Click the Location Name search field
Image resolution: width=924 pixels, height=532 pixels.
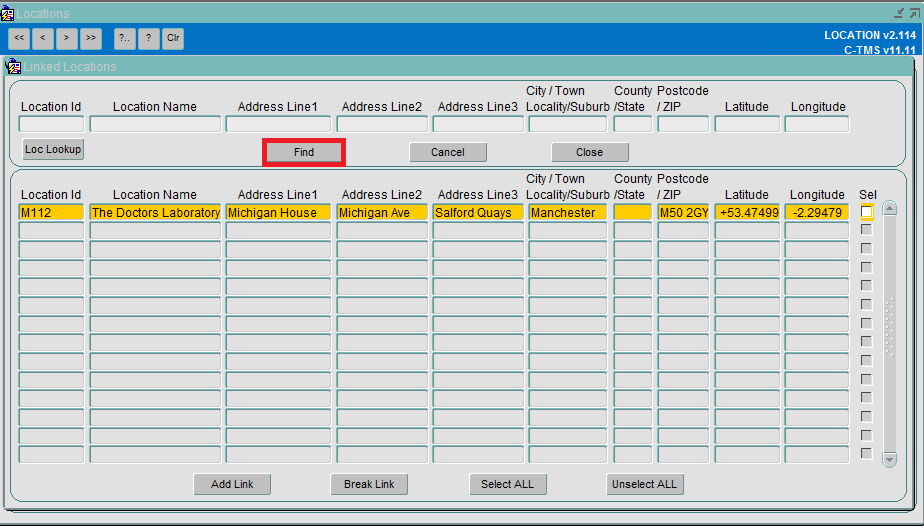[155, 124]
